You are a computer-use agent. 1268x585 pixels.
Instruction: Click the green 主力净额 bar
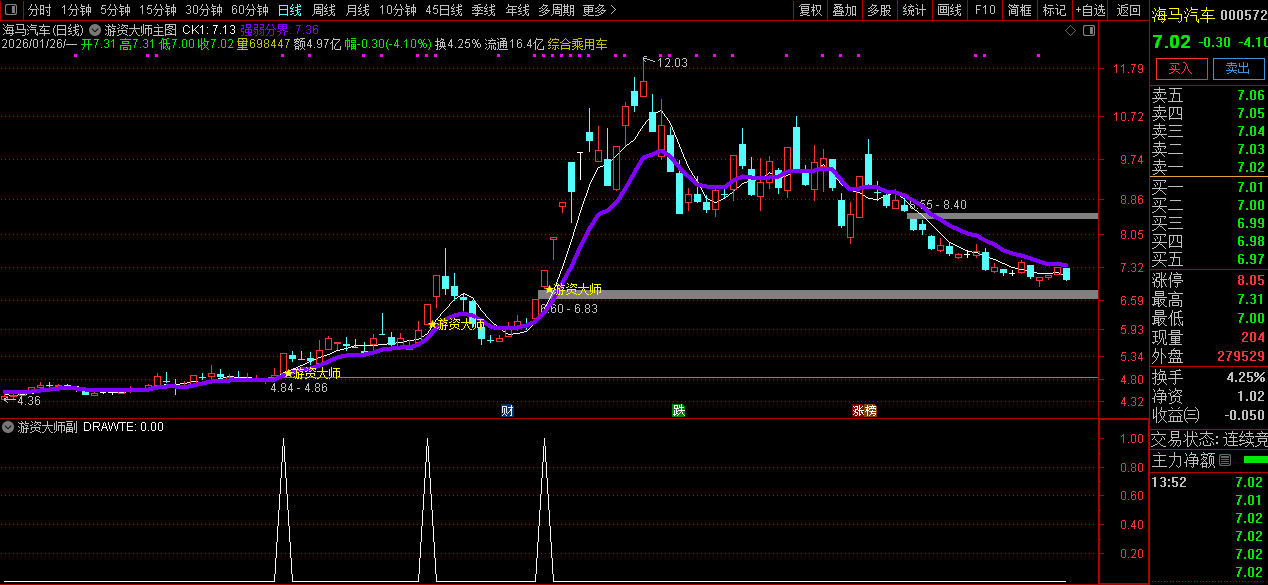tap(1253, 460)
